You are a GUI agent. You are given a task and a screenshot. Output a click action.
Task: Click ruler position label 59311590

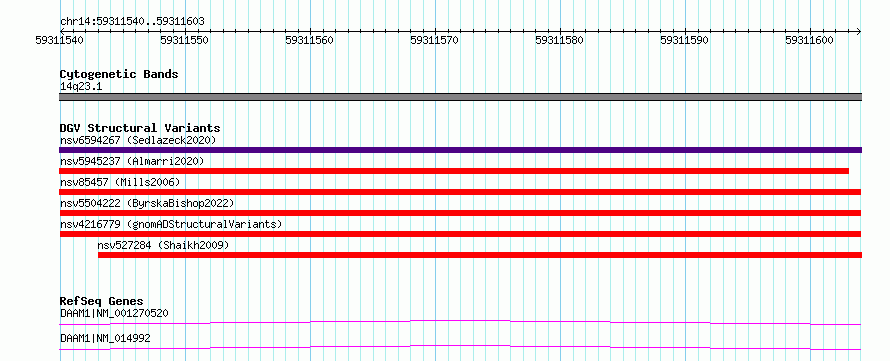[685, 40]
